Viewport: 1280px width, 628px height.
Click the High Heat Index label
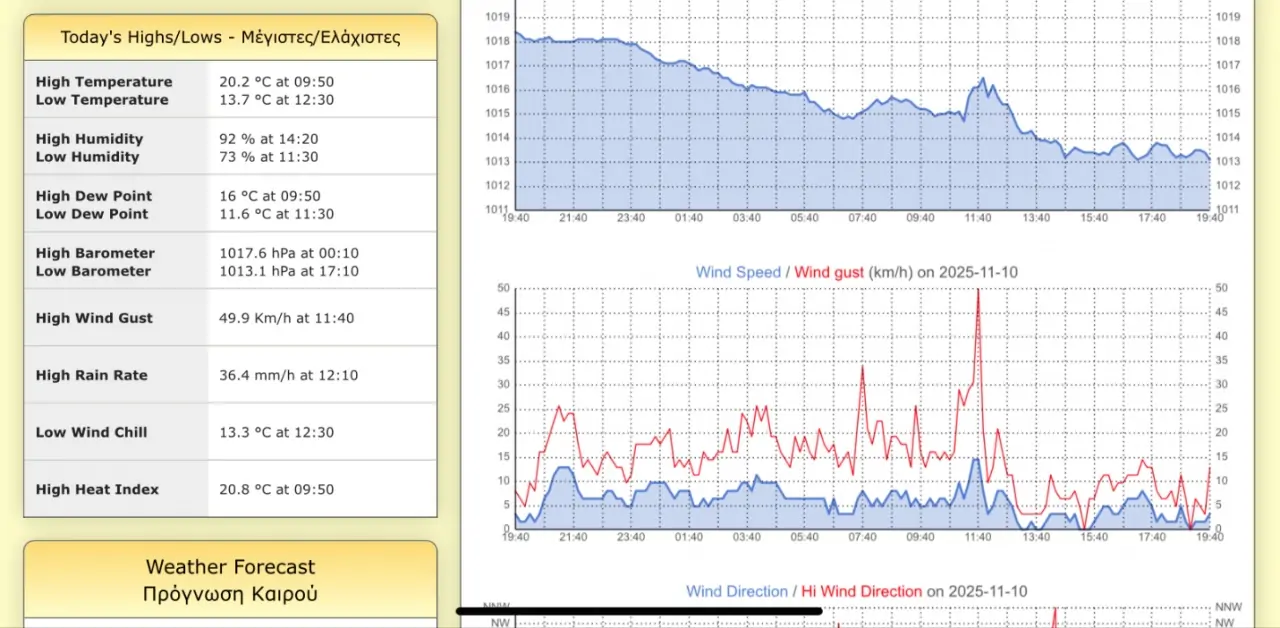click(97, 489)
